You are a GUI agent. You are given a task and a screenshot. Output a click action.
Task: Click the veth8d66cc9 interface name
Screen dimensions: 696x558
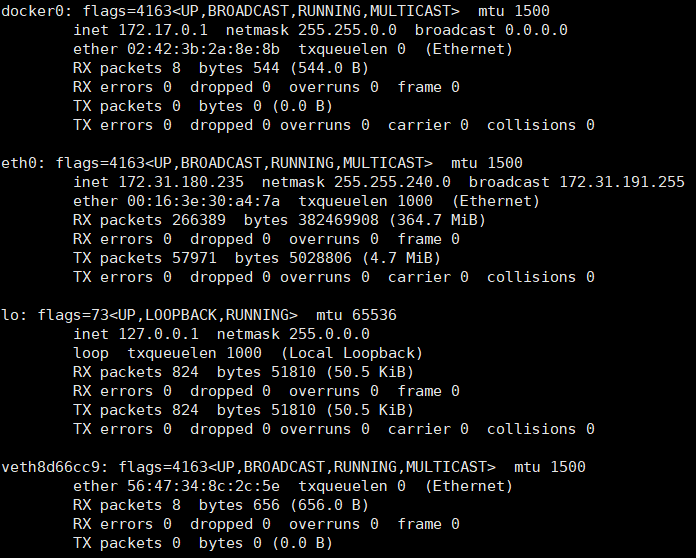click(51, 467)
